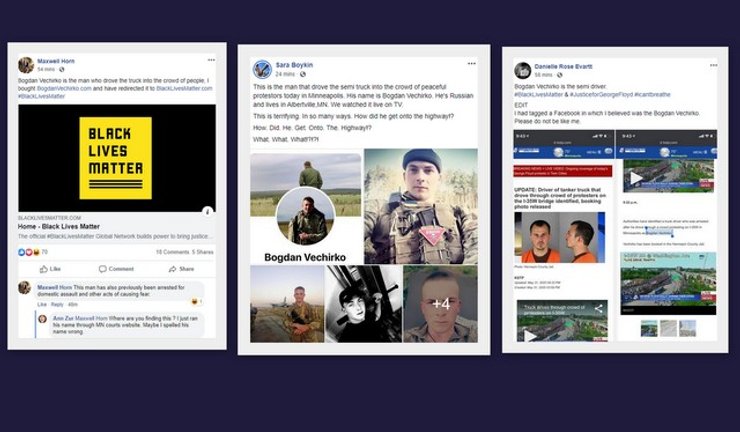
Task: Play the aerial bridge video in right screenshot
Action: point(636,178)
